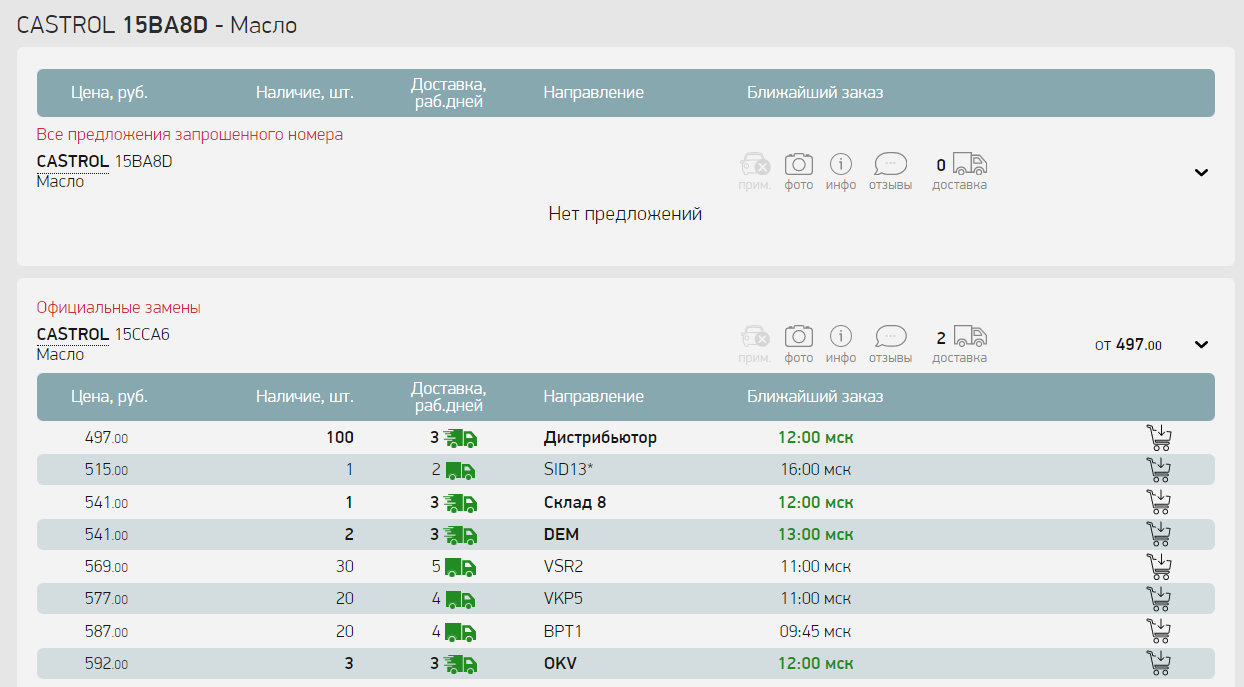Screen dimensions: 1244x687
Task: Open reviews bubble for CASTROL 15BA8D
Action: 890,164
